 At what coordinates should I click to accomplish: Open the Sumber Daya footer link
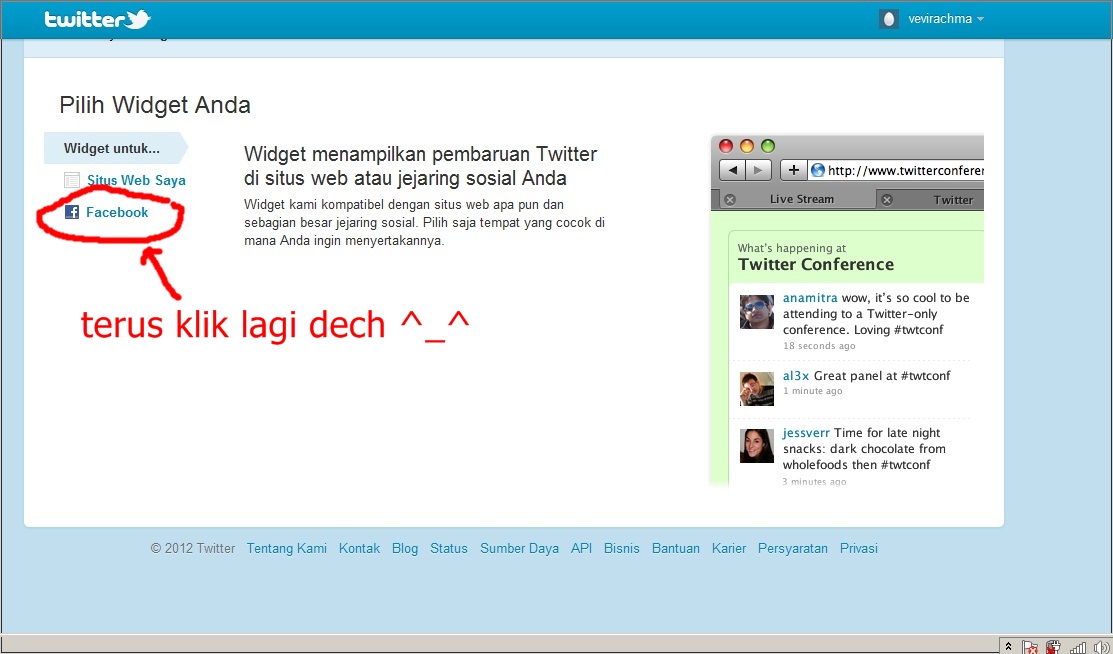tap(520, 548)
